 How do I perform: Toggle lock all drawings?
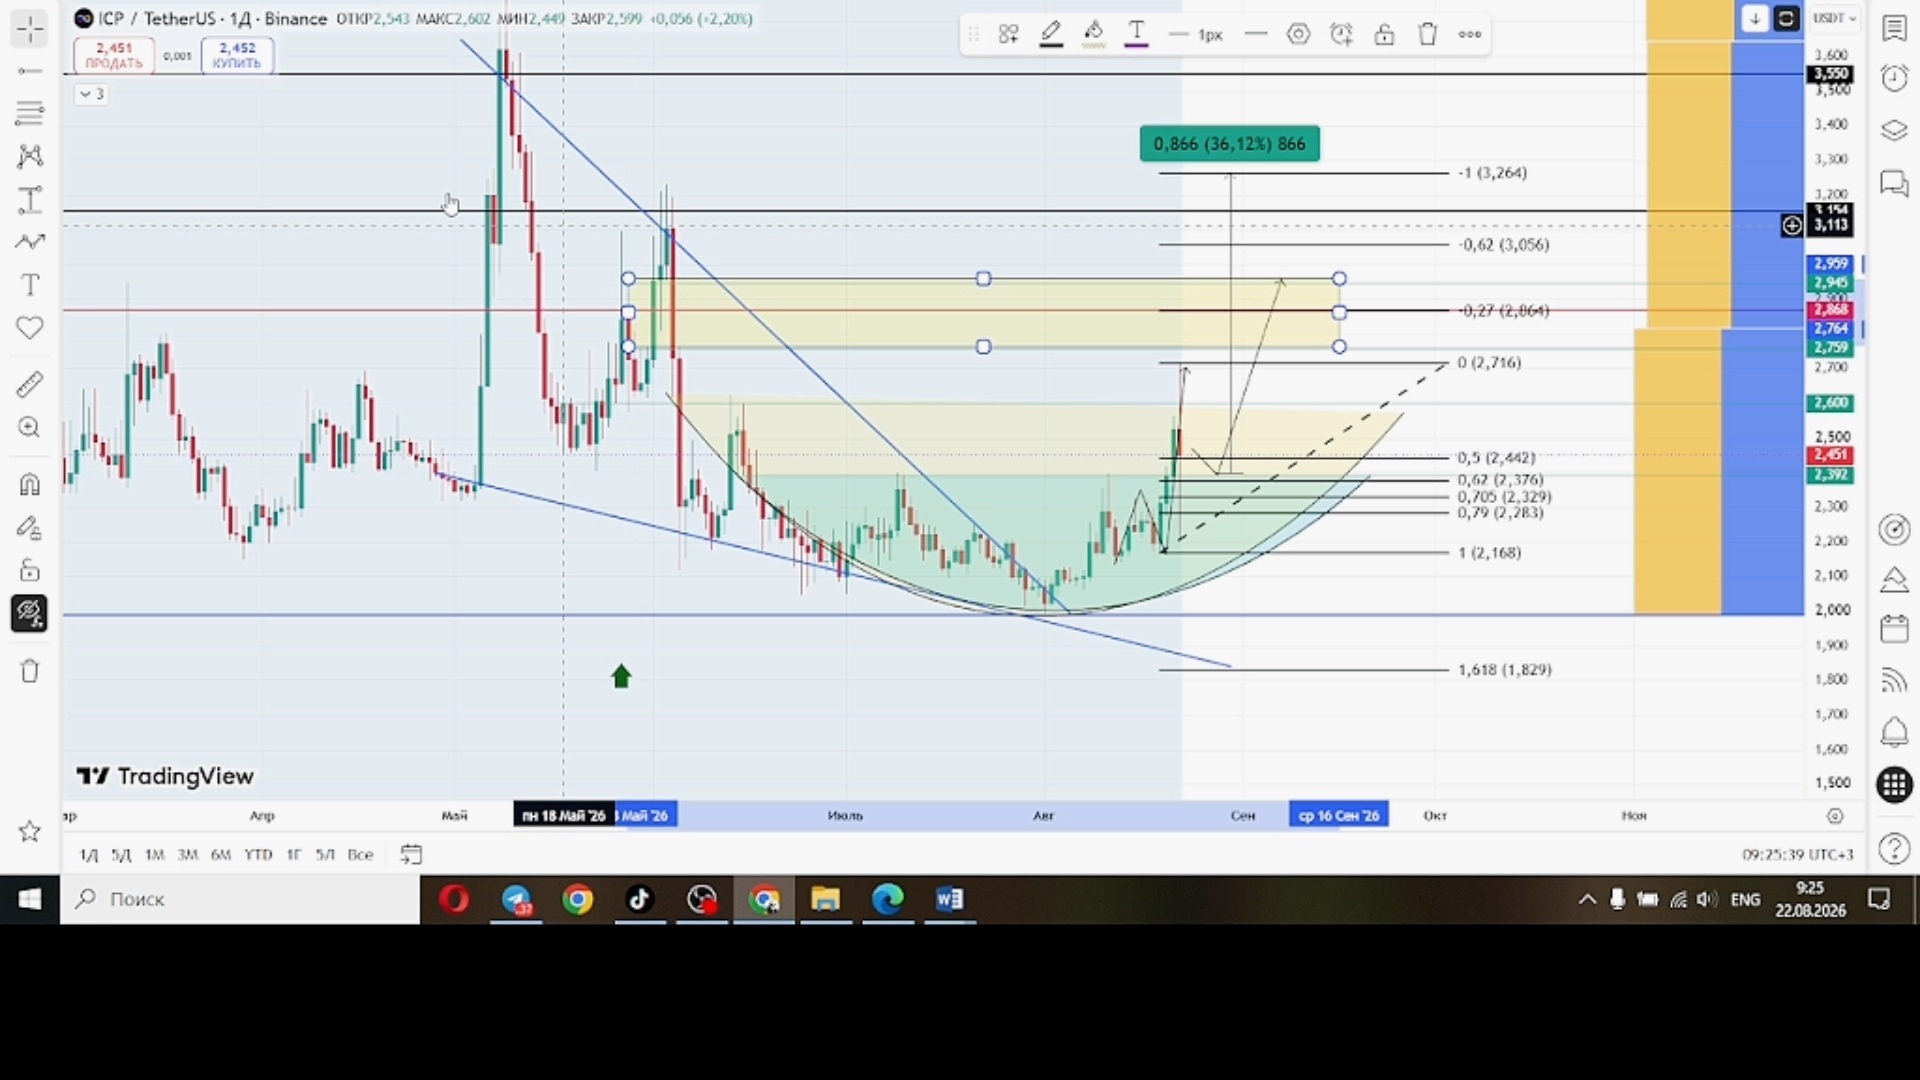coord(30,570)
